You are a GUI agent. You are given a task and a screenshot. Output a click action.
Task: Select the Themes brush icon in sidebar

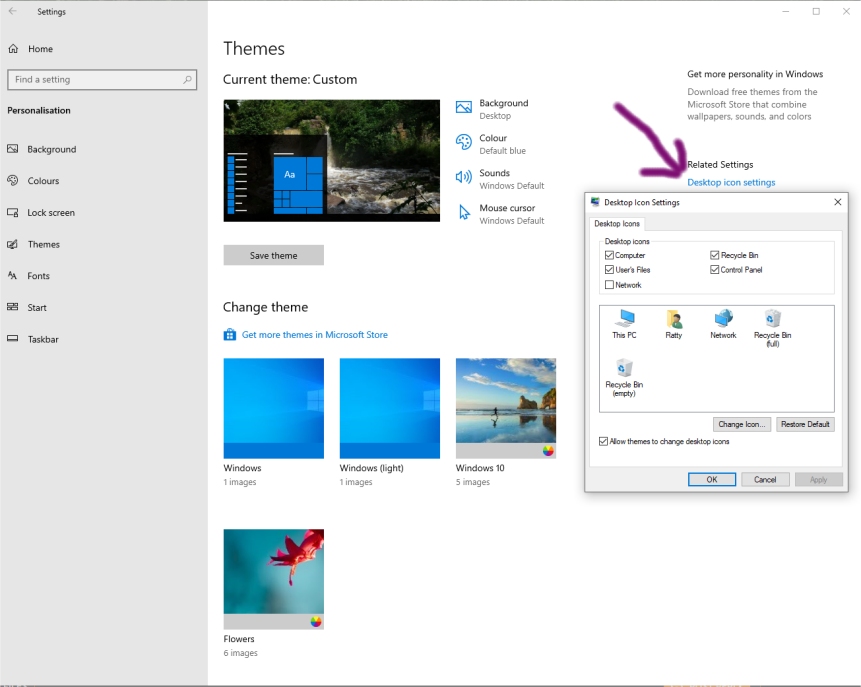(13, 244)
